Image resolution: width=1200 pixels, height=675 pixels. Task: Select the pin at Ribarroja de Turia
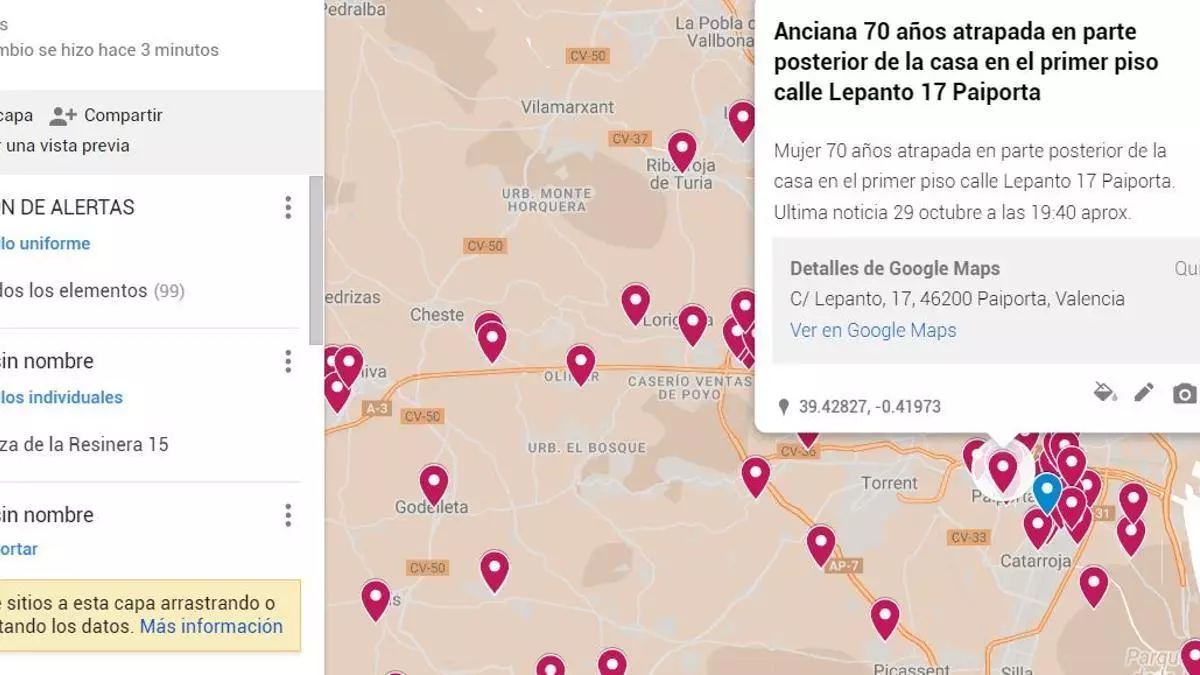[682, 150]
